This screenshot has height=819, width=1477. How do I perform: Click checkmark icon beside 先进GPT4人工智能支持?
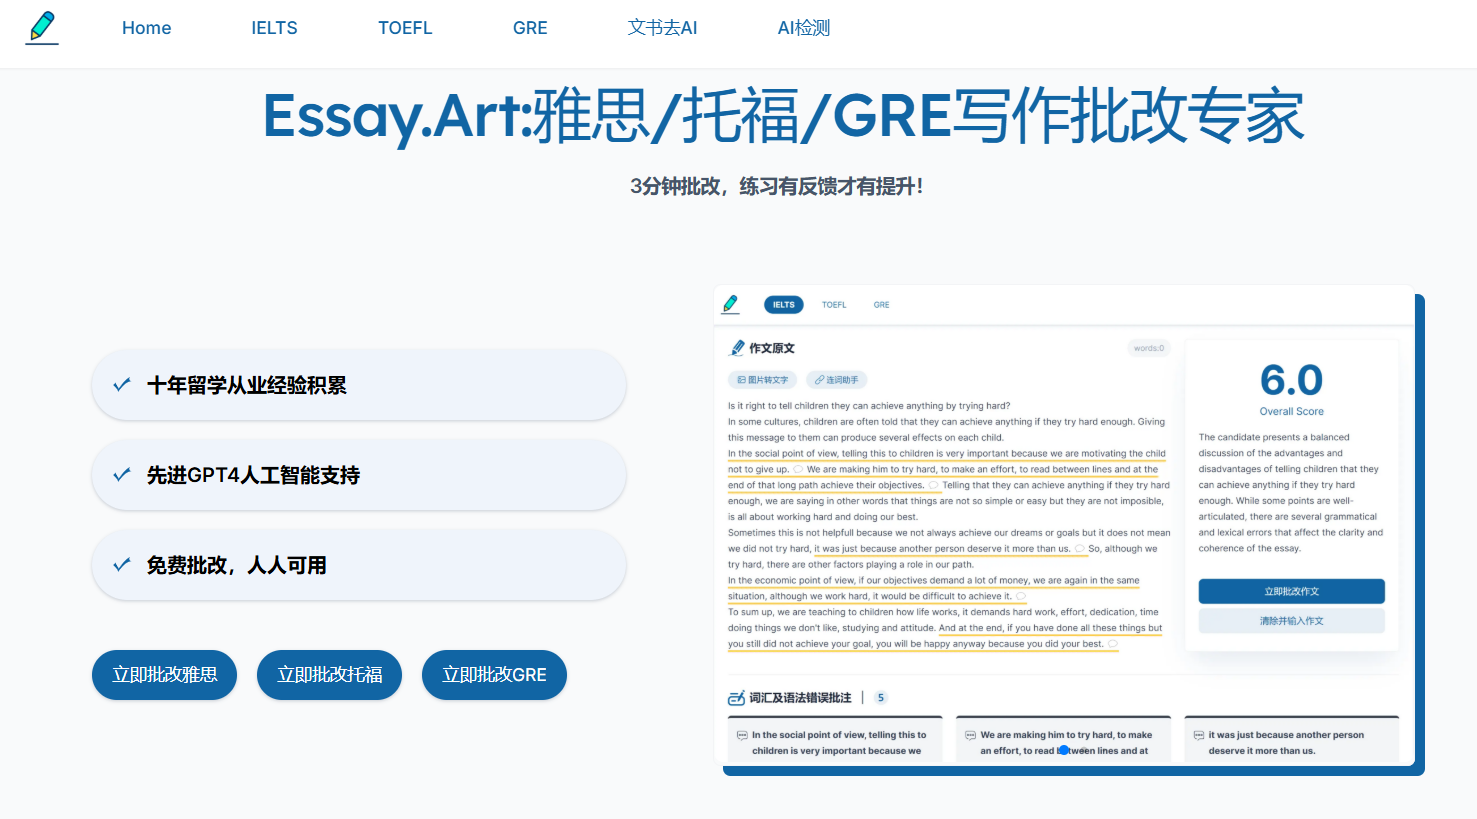[122, 475]
